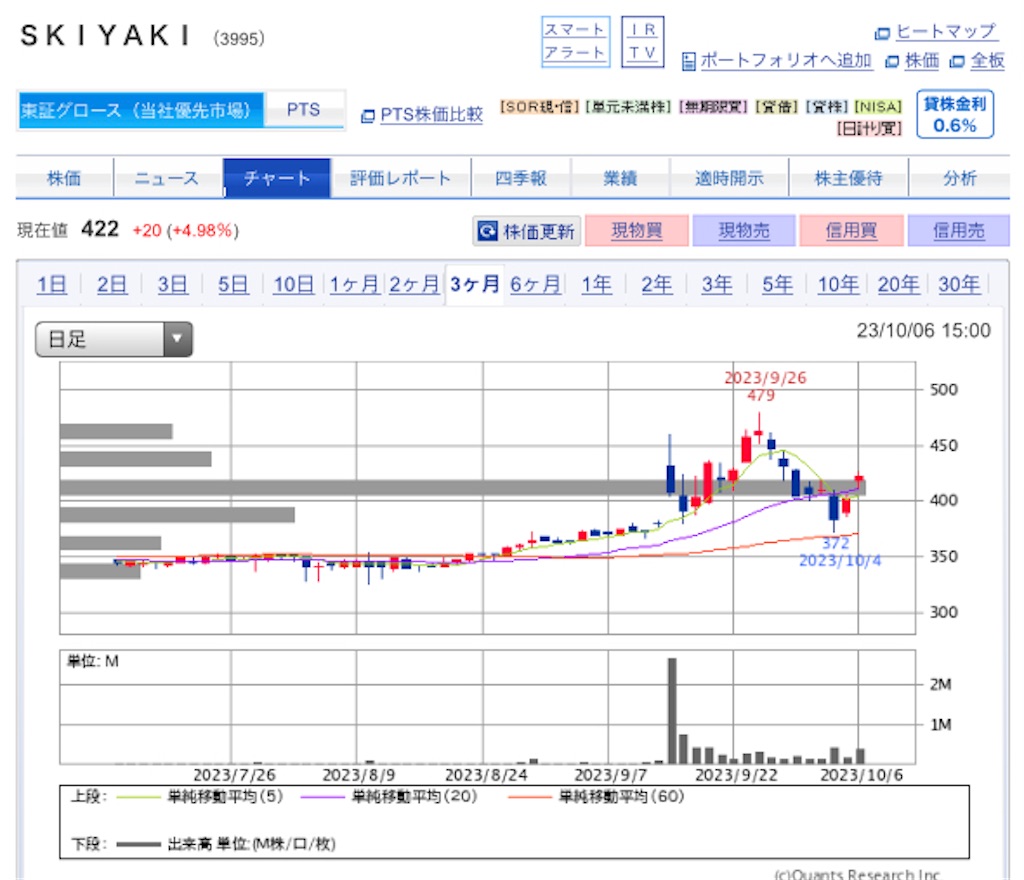This screenshot has width=1024, height=880.
Task: Click the 2023/10/4 low 372 label
Action: tap(839, 552)
